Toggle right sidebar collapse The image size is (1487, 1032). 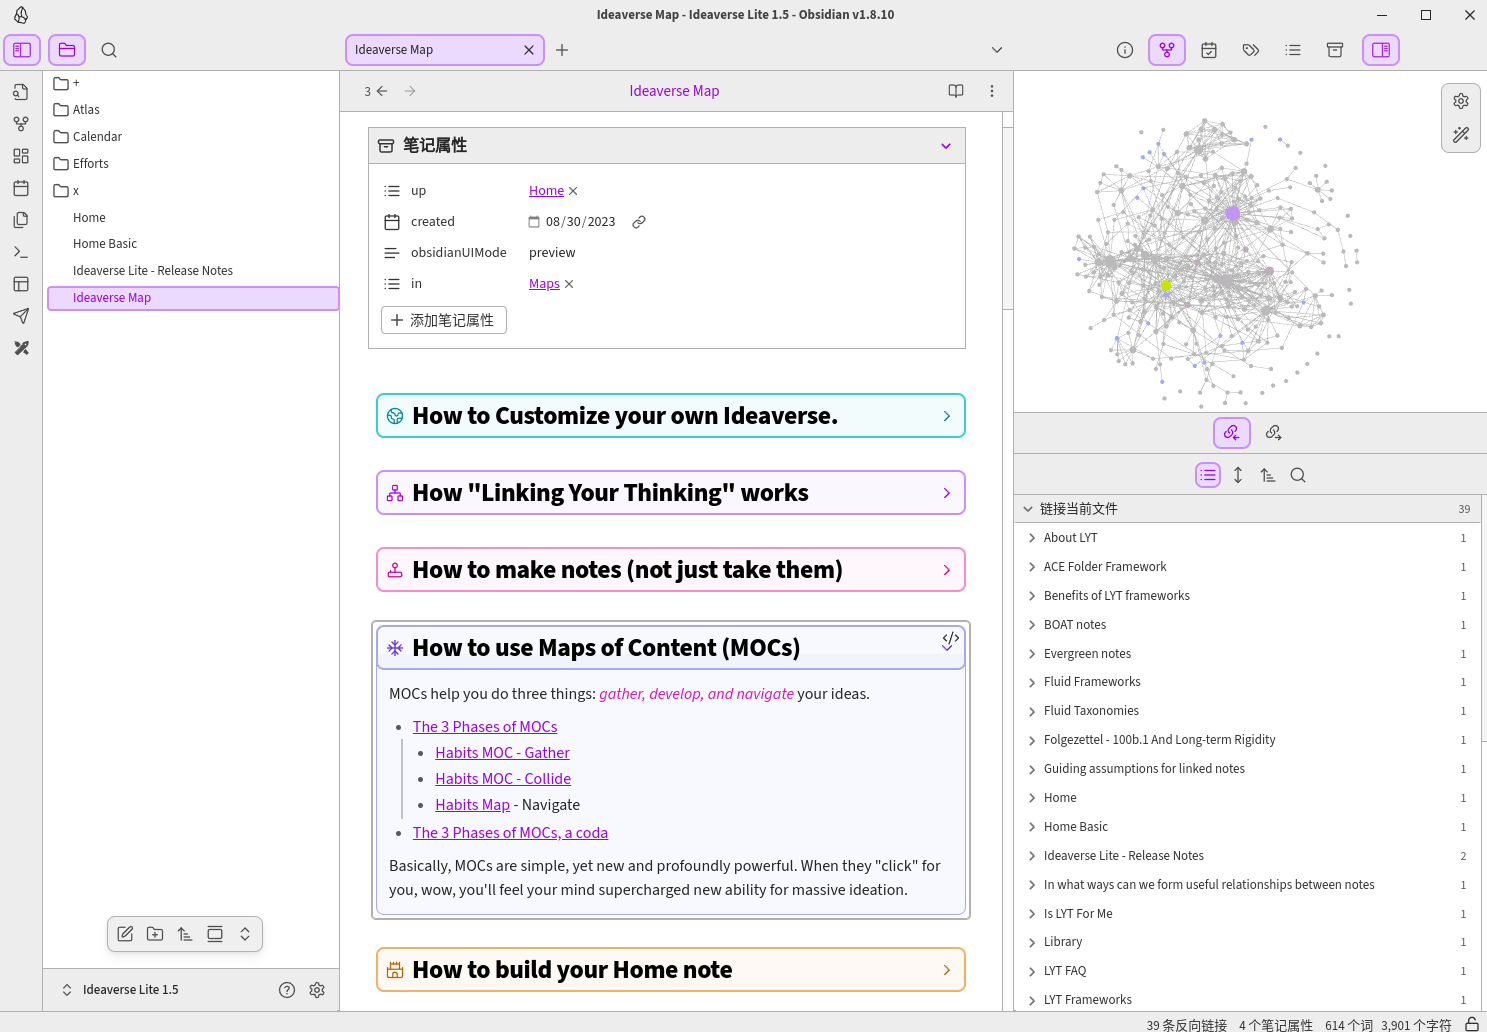coord(1381,50)
